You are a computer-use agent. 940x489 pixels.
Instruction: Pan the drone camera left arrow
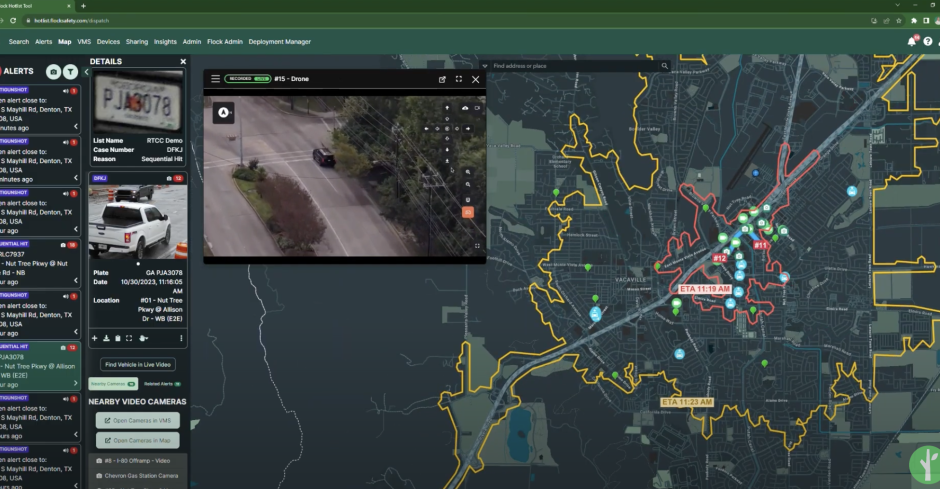click(x=426, y=129)
